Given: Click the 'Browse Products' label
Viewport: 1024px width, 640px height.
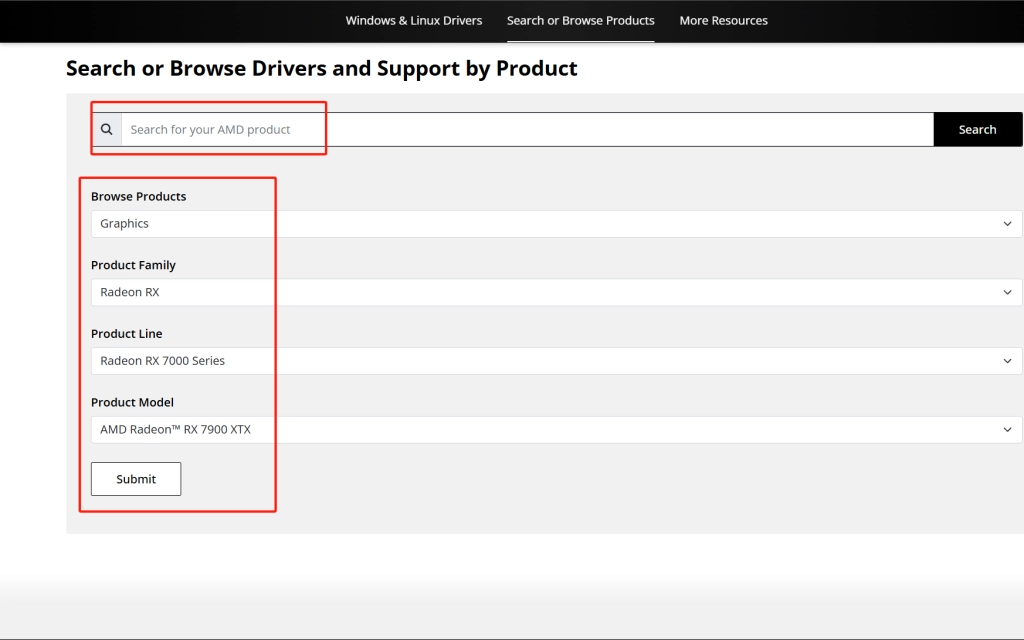Looking at the screenshot, I should (x=138, y=197).
